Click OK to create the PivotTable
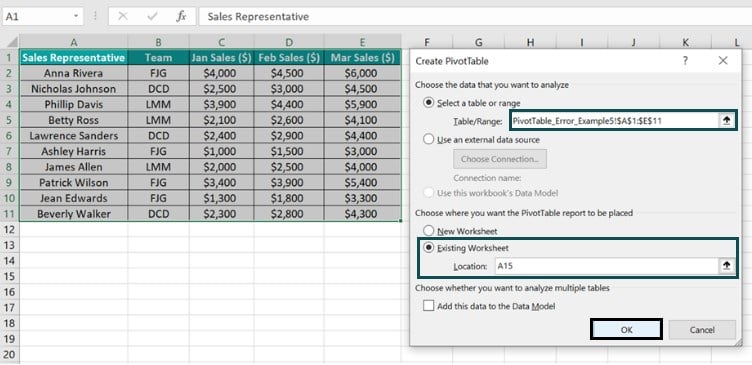This screenshot has height=365, width=752. coord(626,330)
